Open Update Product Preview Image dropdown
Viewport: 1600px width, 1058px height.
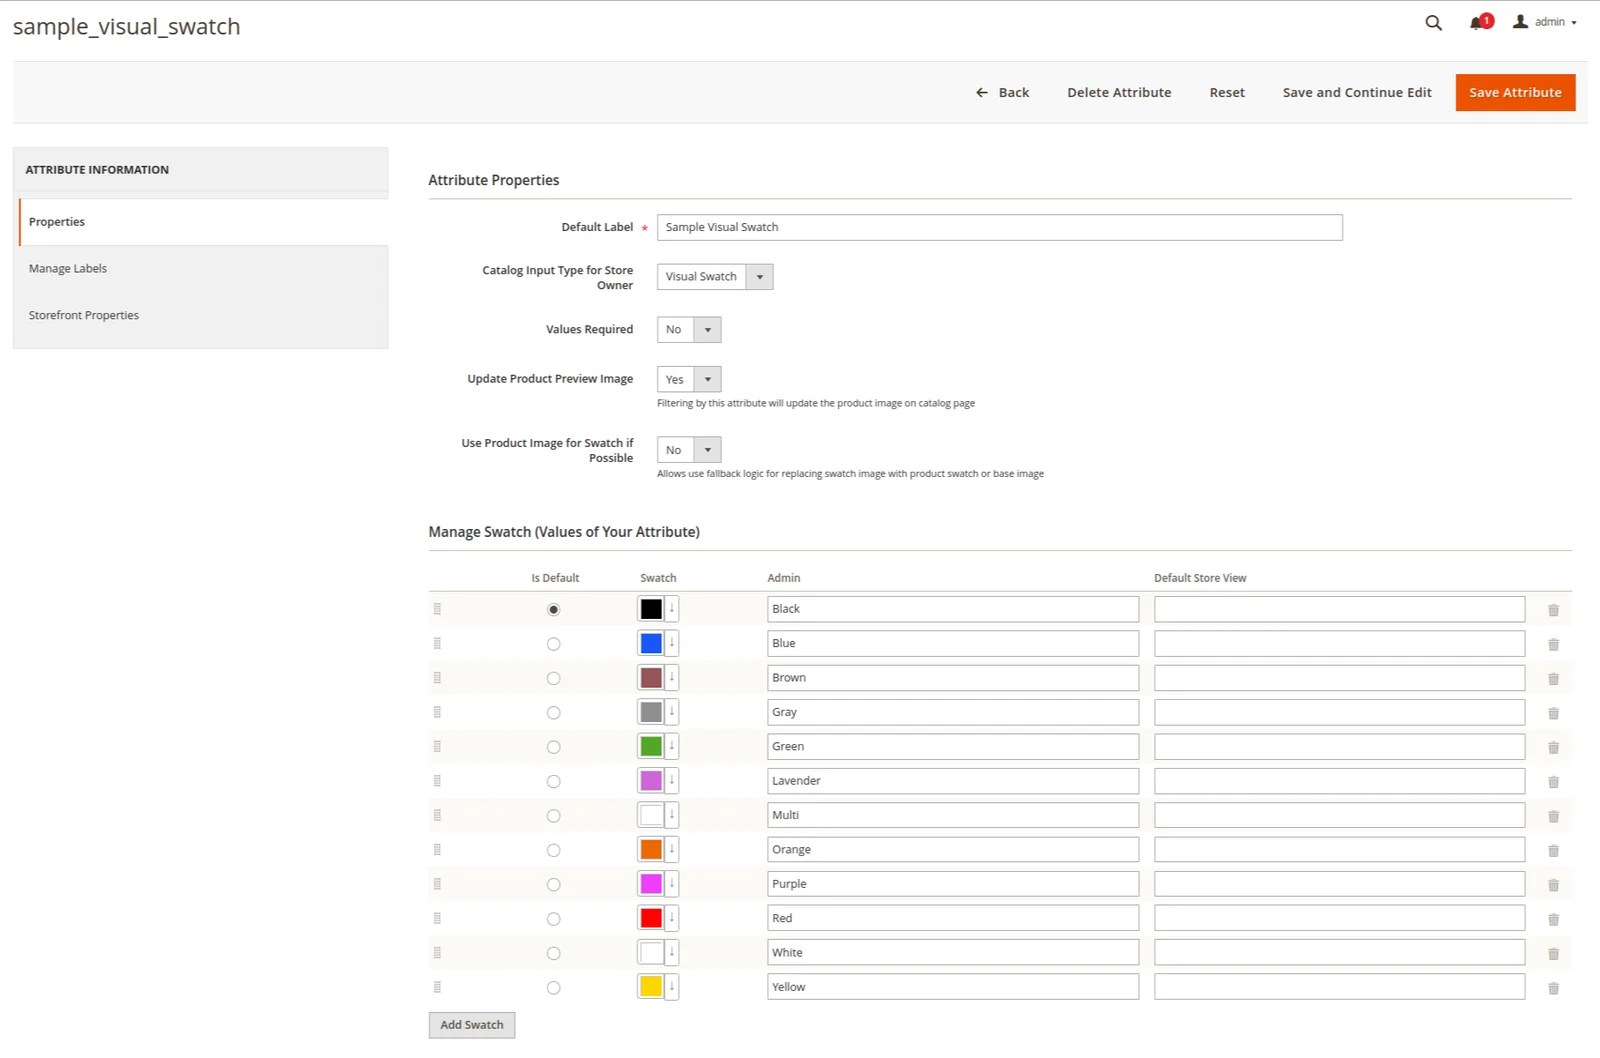point(689,380)
